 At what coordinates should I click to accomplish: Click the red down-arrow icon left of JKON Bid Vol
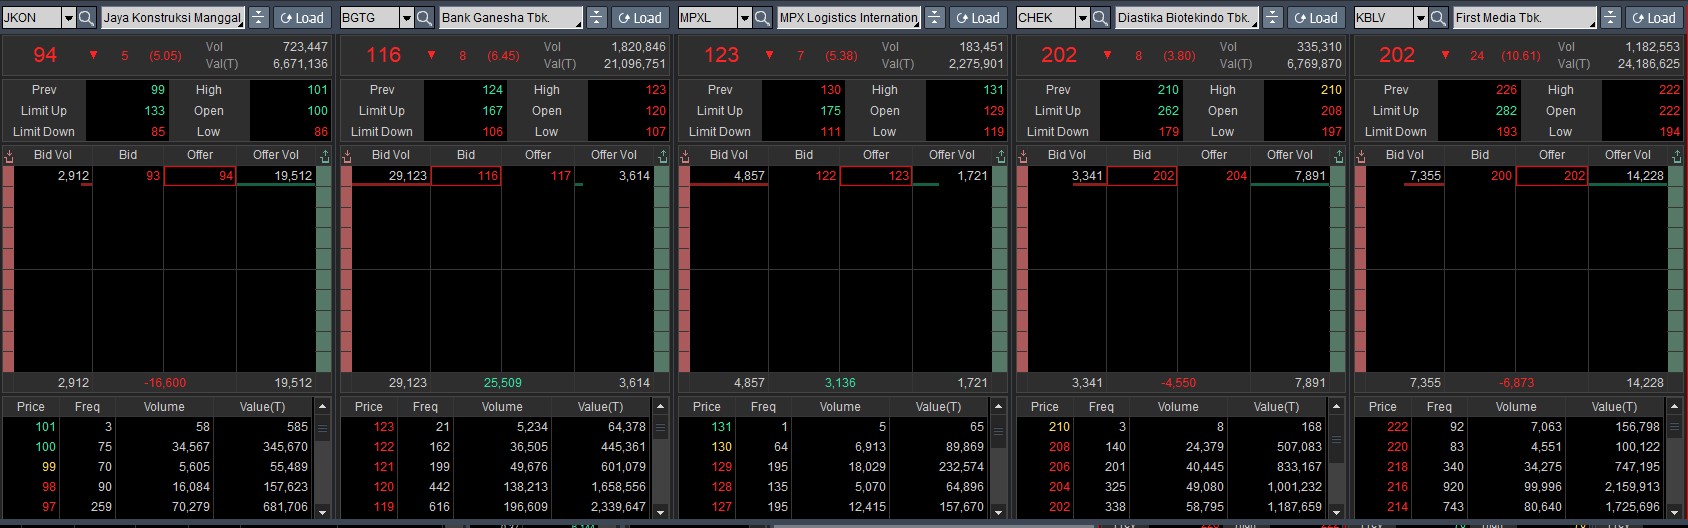coord(9,155)
